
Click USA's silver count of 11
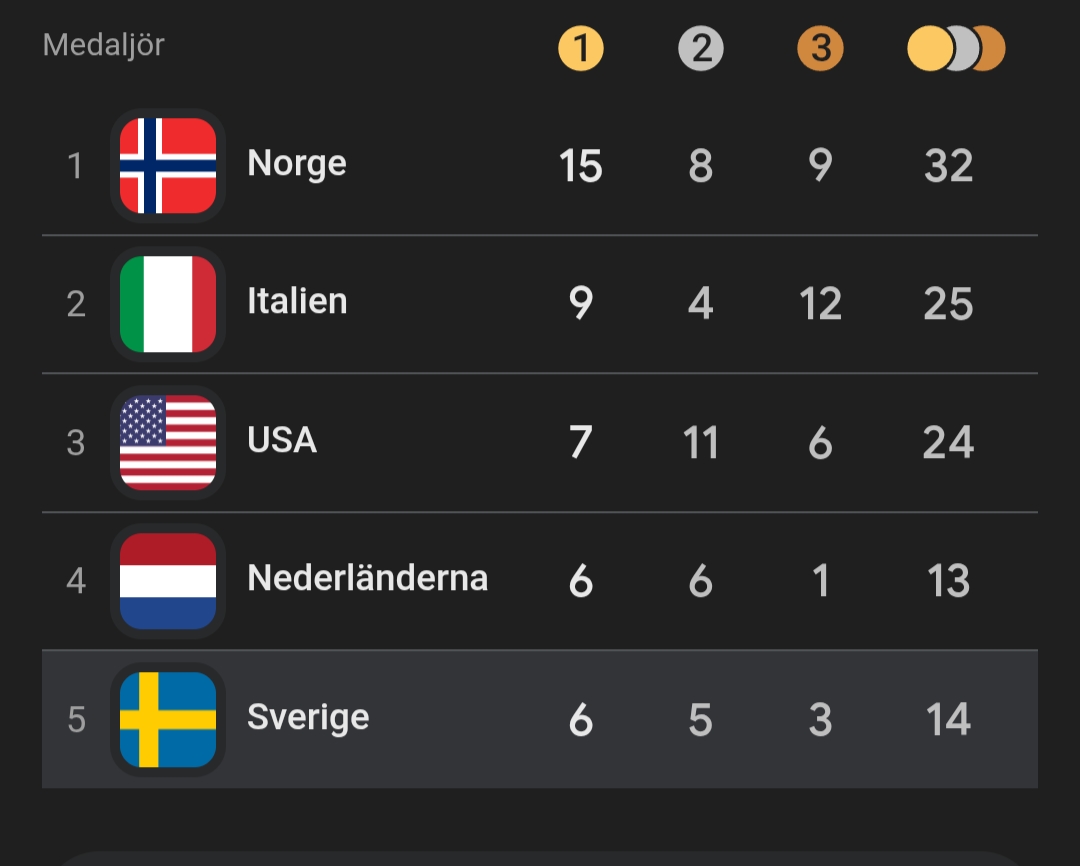click(701, 442)
